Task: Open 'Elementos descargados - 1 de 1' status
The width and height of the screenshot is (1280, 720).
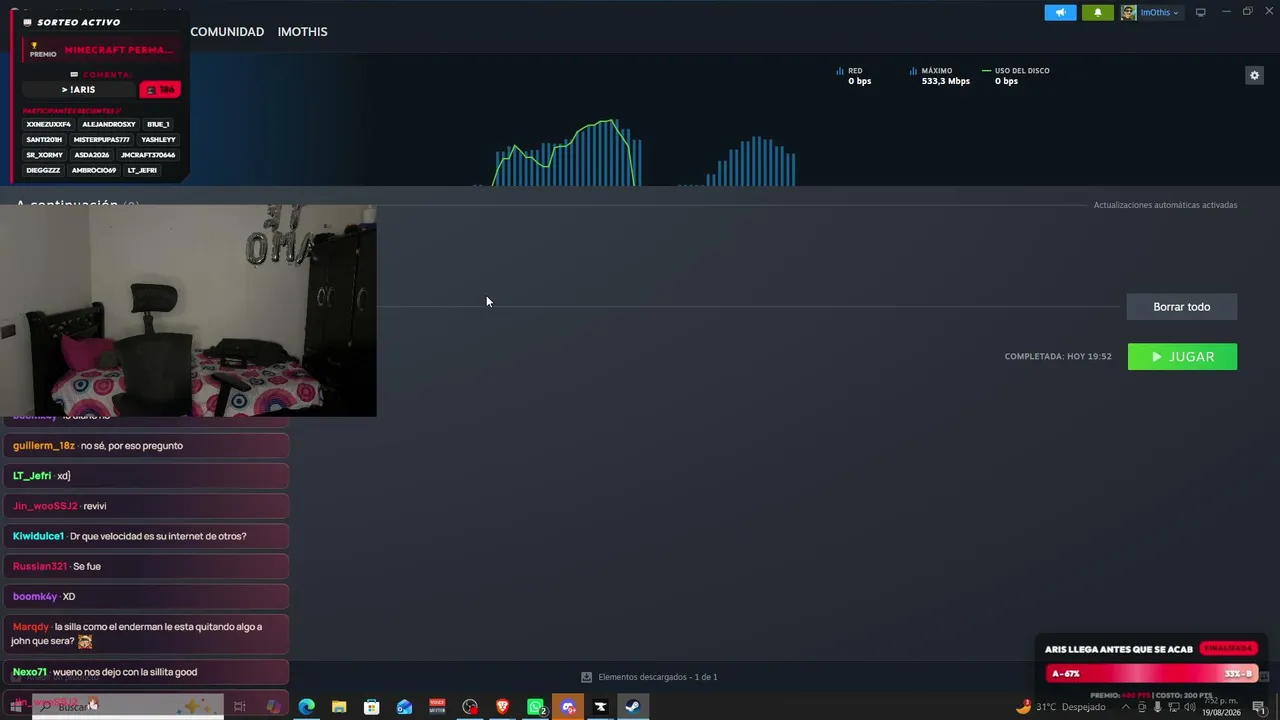Action: (x=658, y=677)
